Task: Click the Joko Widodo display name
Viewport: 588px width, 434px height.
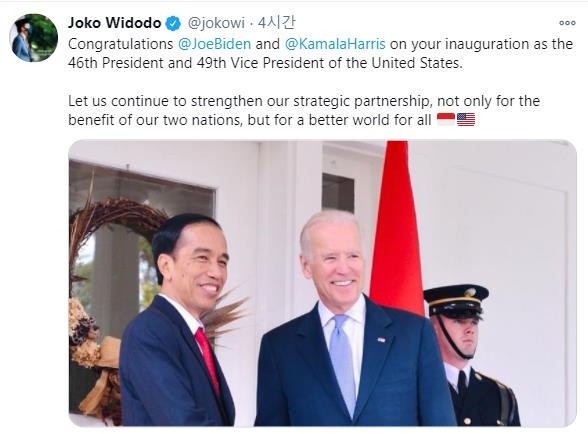Action: click(x=114, y=23)
